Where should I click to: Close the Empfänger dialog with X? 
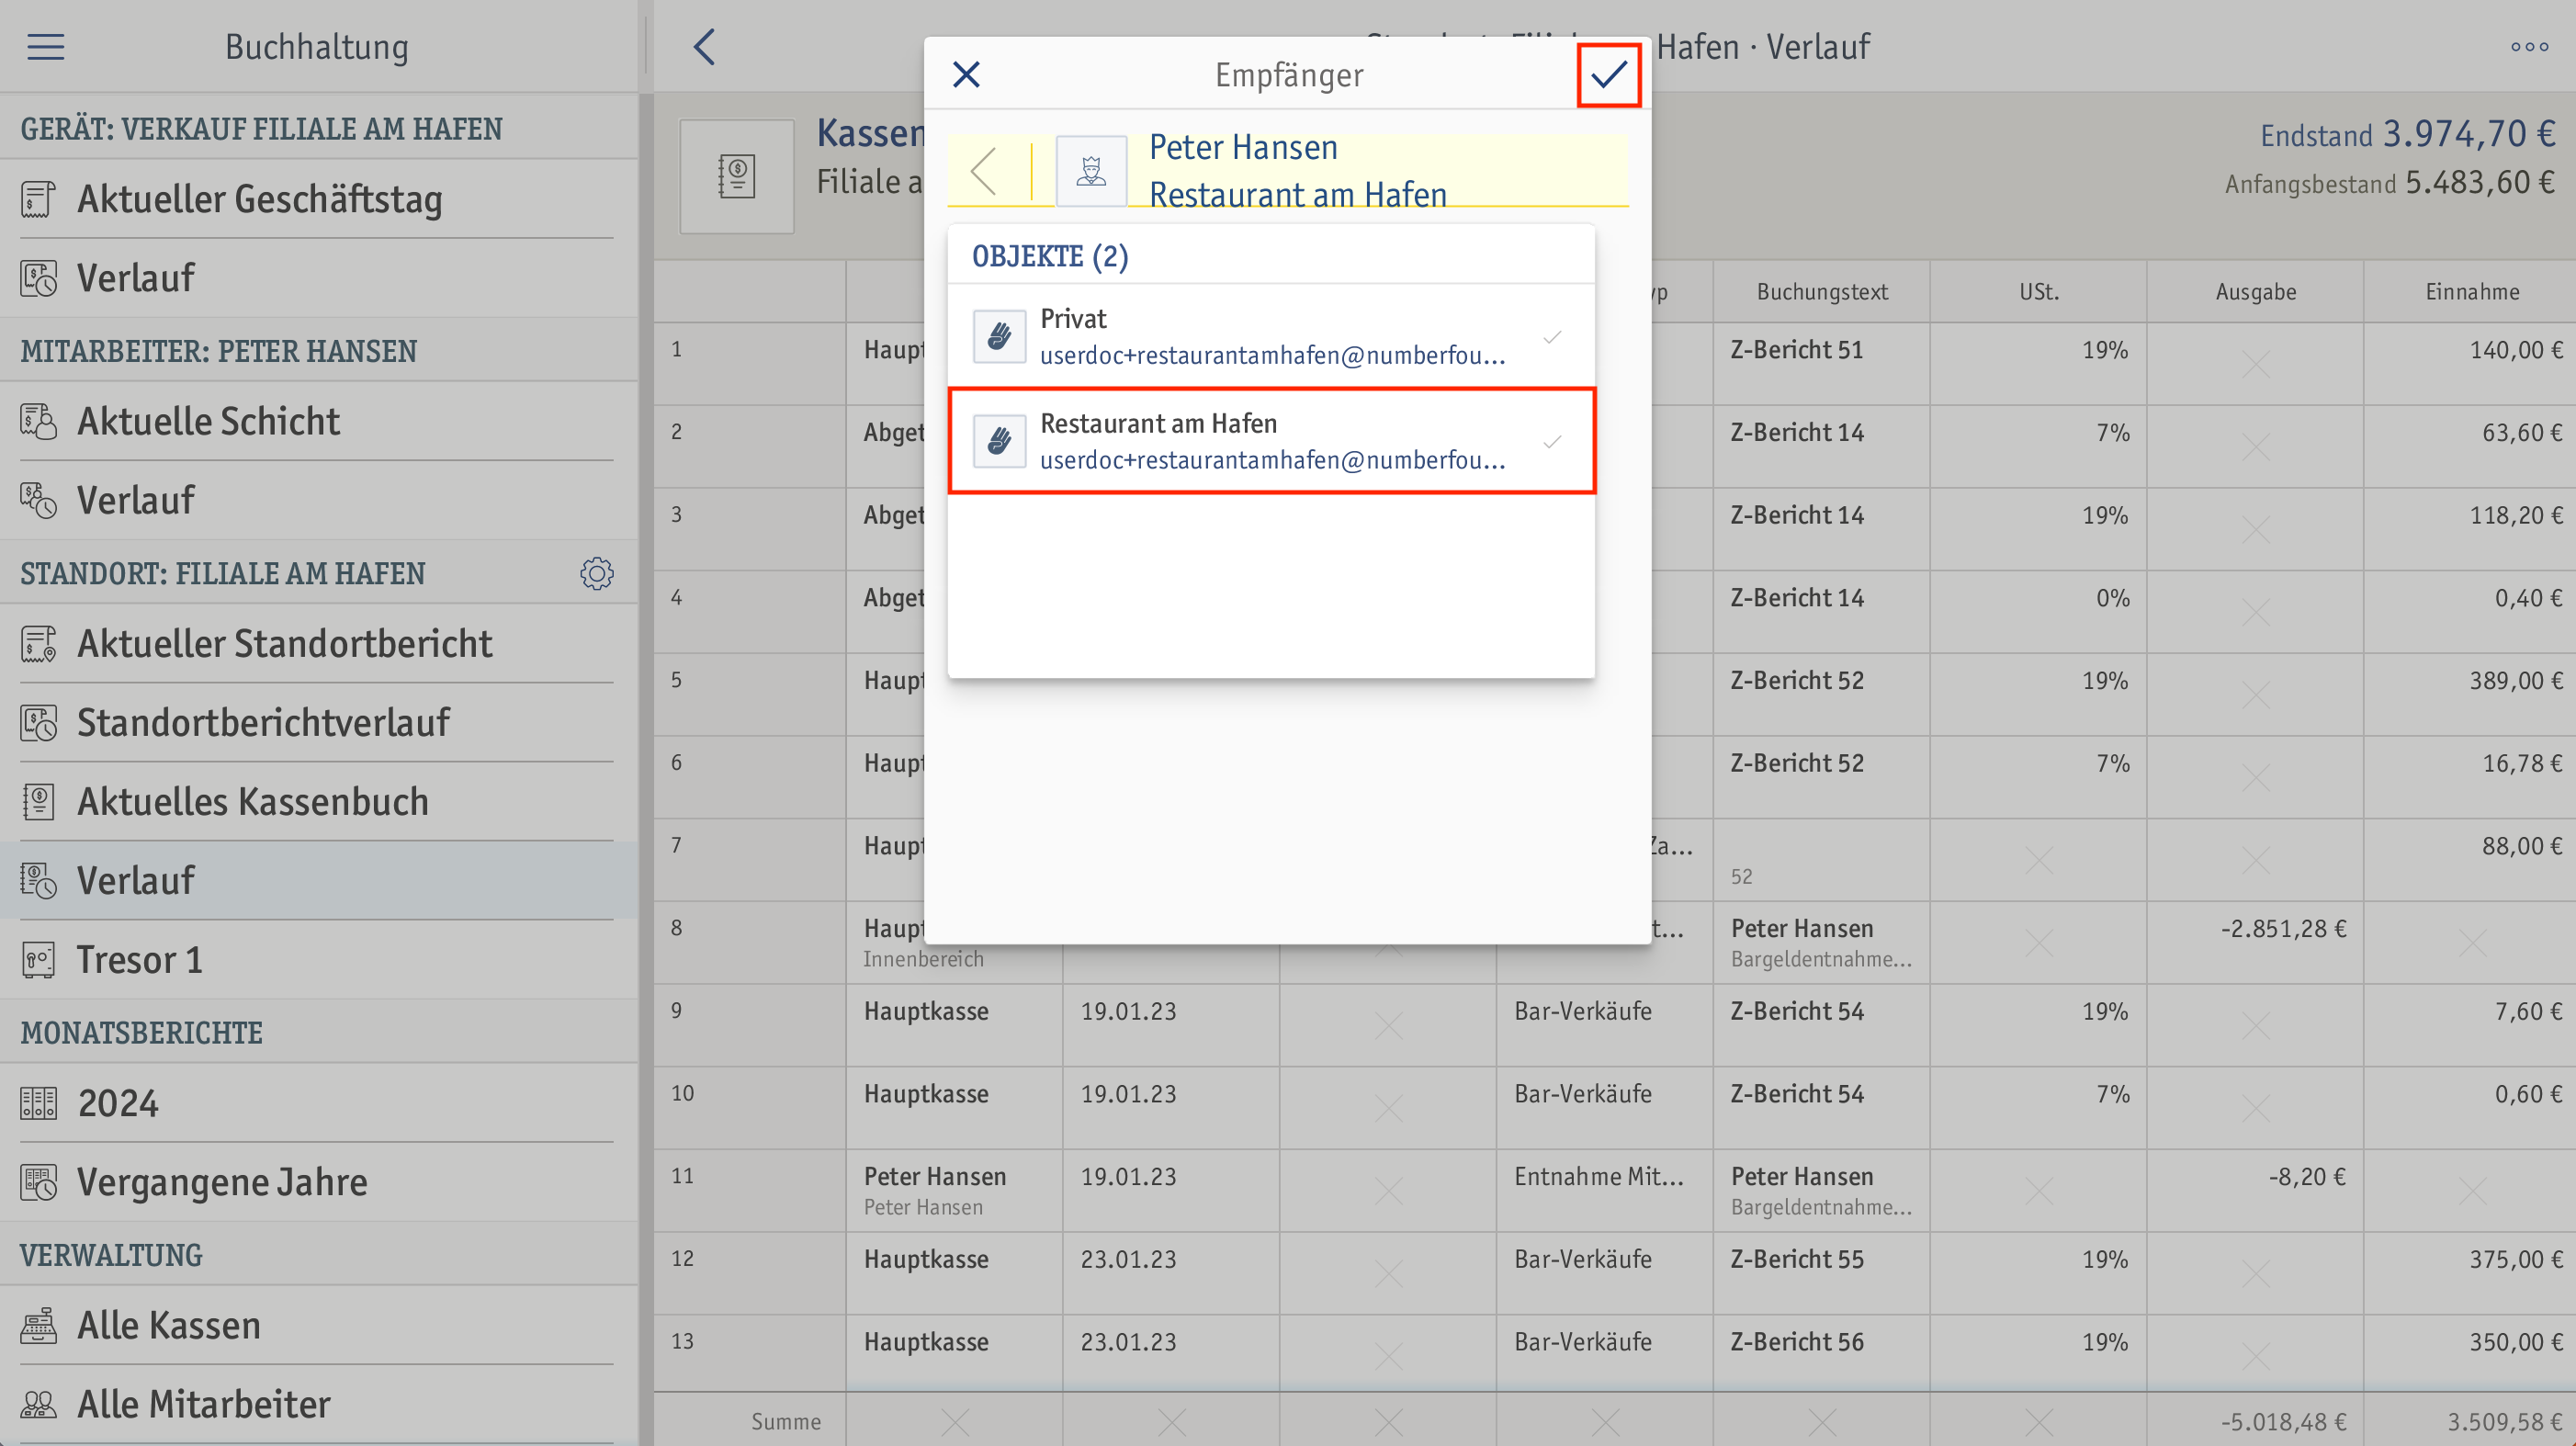coord(966,74)
